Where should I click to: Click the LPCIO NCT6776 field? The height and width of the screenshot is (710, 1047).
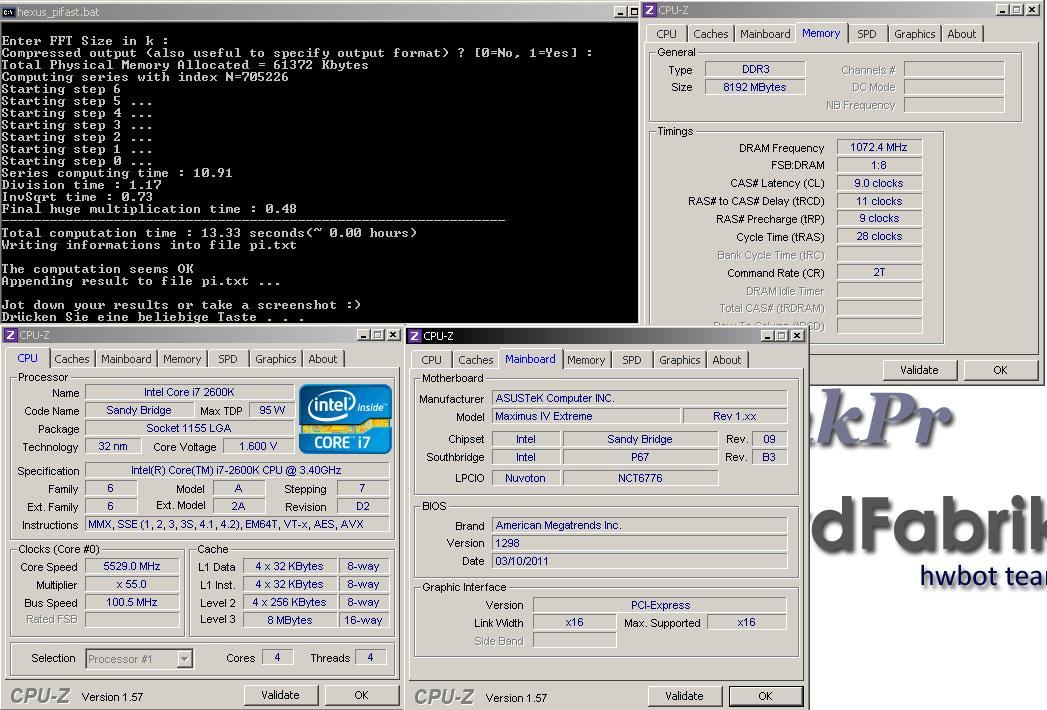(640, 478)
